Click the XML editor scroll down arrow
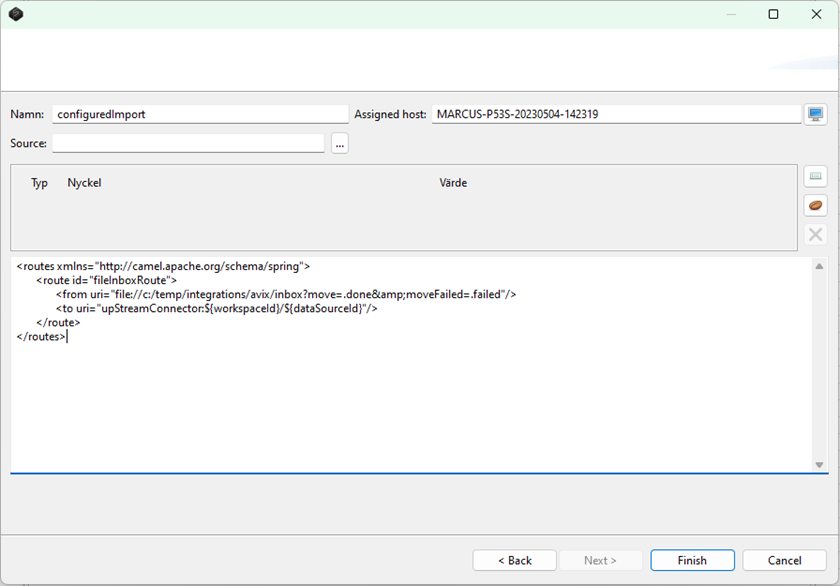The height and width of the screenshot is (586, 840). [819, 465]
